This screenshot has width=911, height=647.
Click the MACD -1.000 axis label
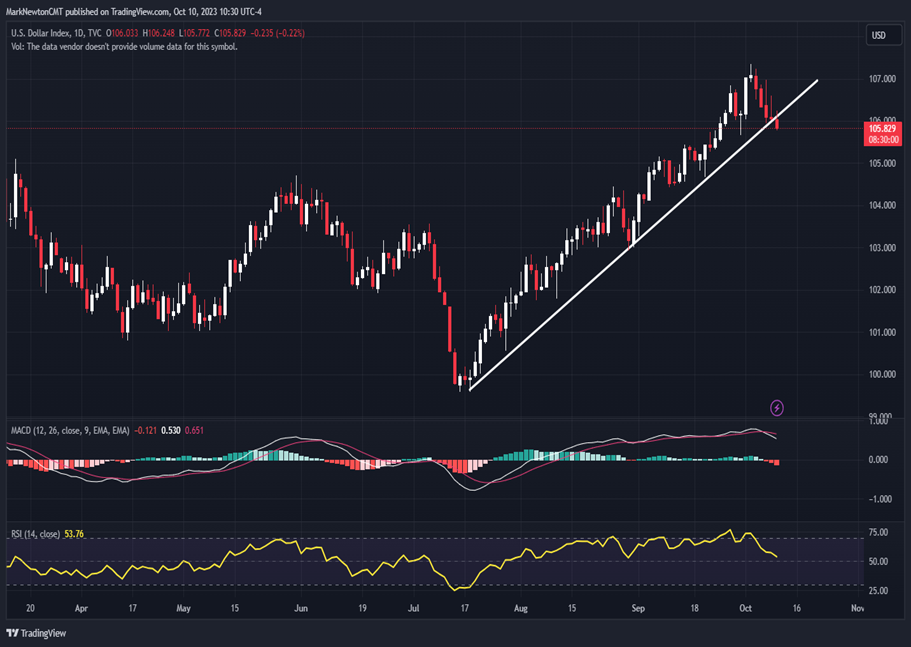878,499
